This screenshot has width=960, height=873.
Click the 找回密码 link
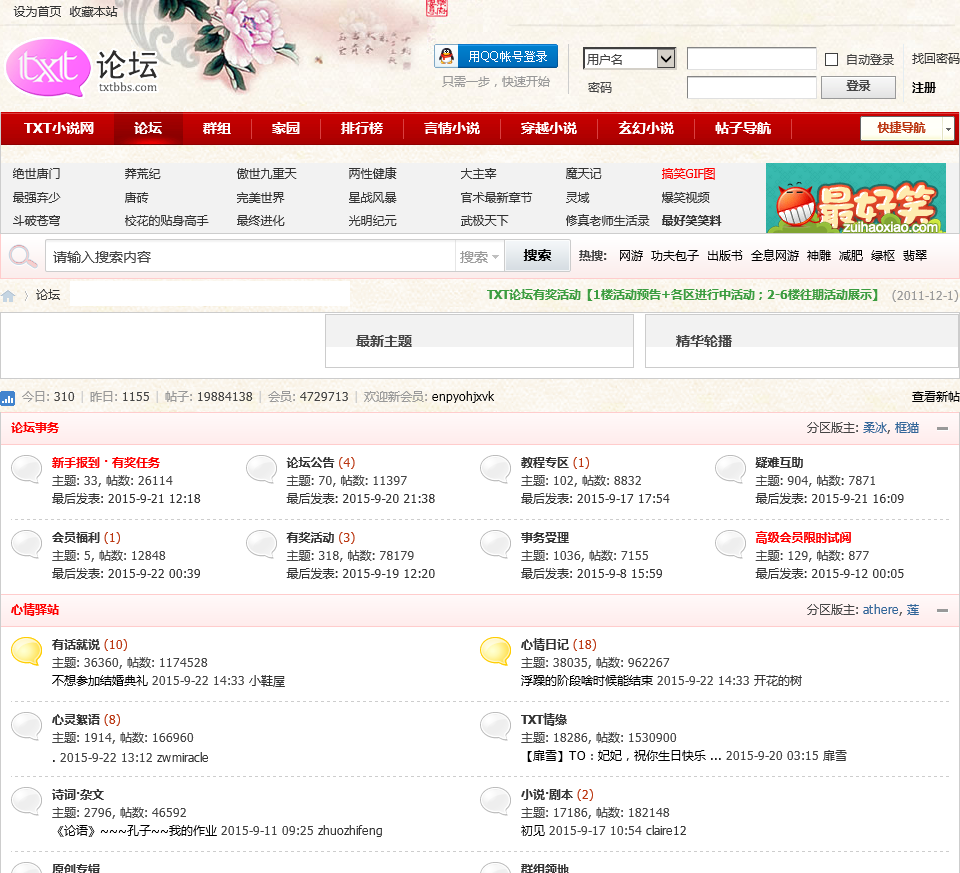(935, 59)
